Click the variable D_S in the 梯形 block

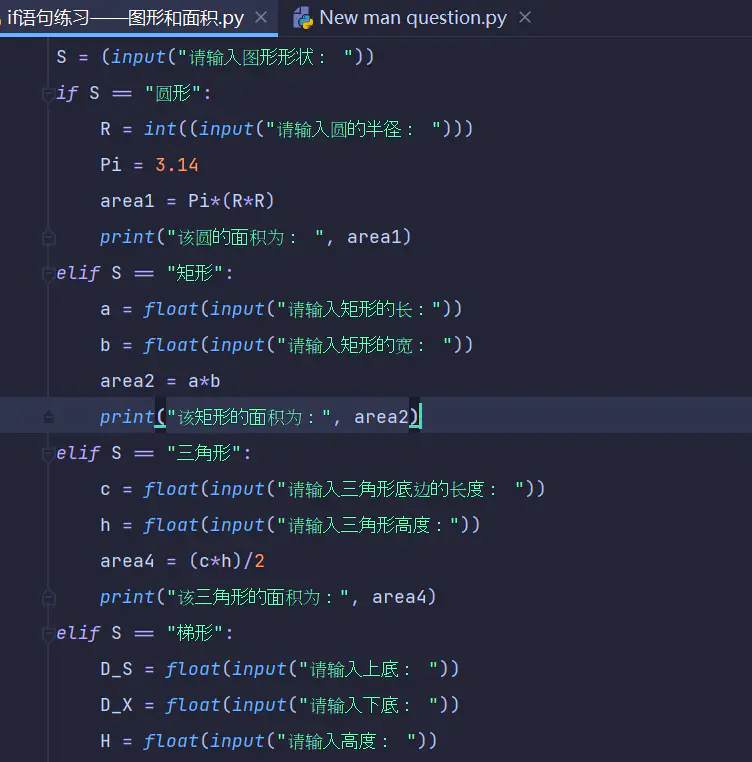point(116,669)
